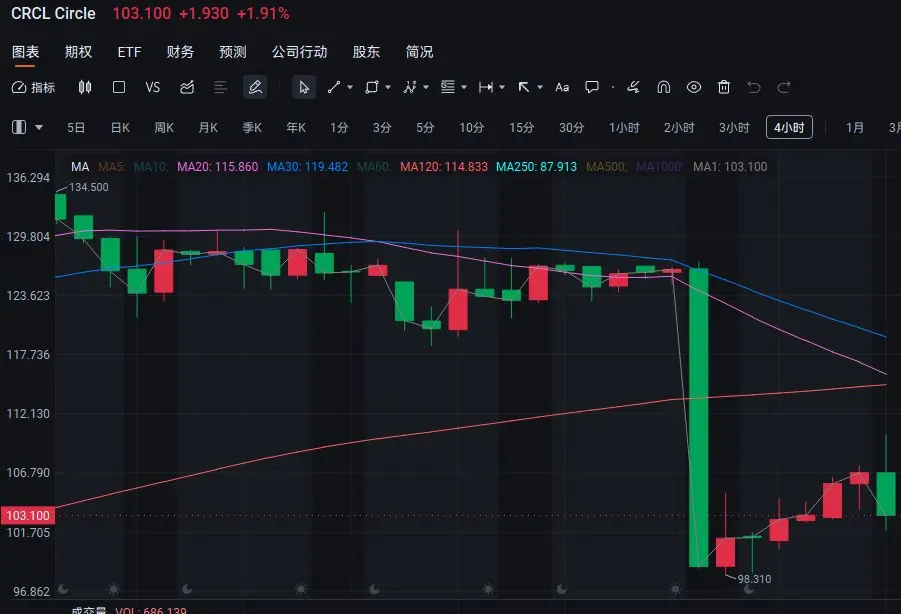Select the range measure tool
Screen dimensions: 901x614
[486, 87]
